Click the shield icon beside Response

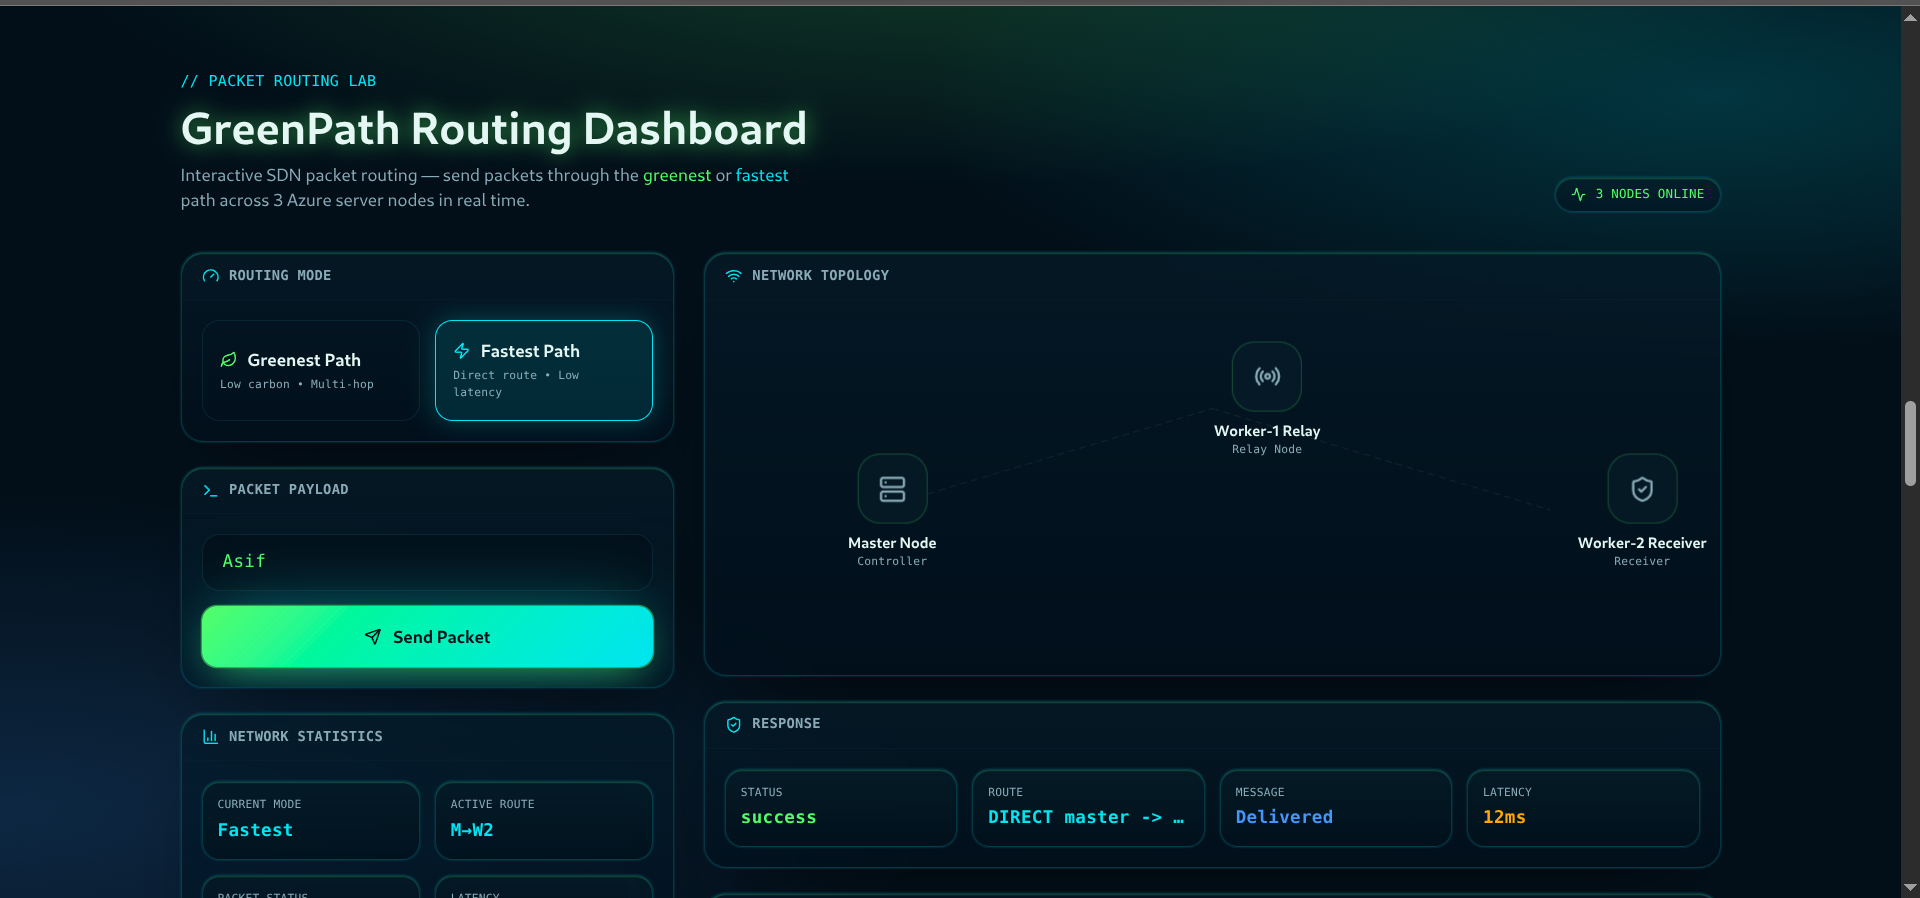click(x=734, y=724)
